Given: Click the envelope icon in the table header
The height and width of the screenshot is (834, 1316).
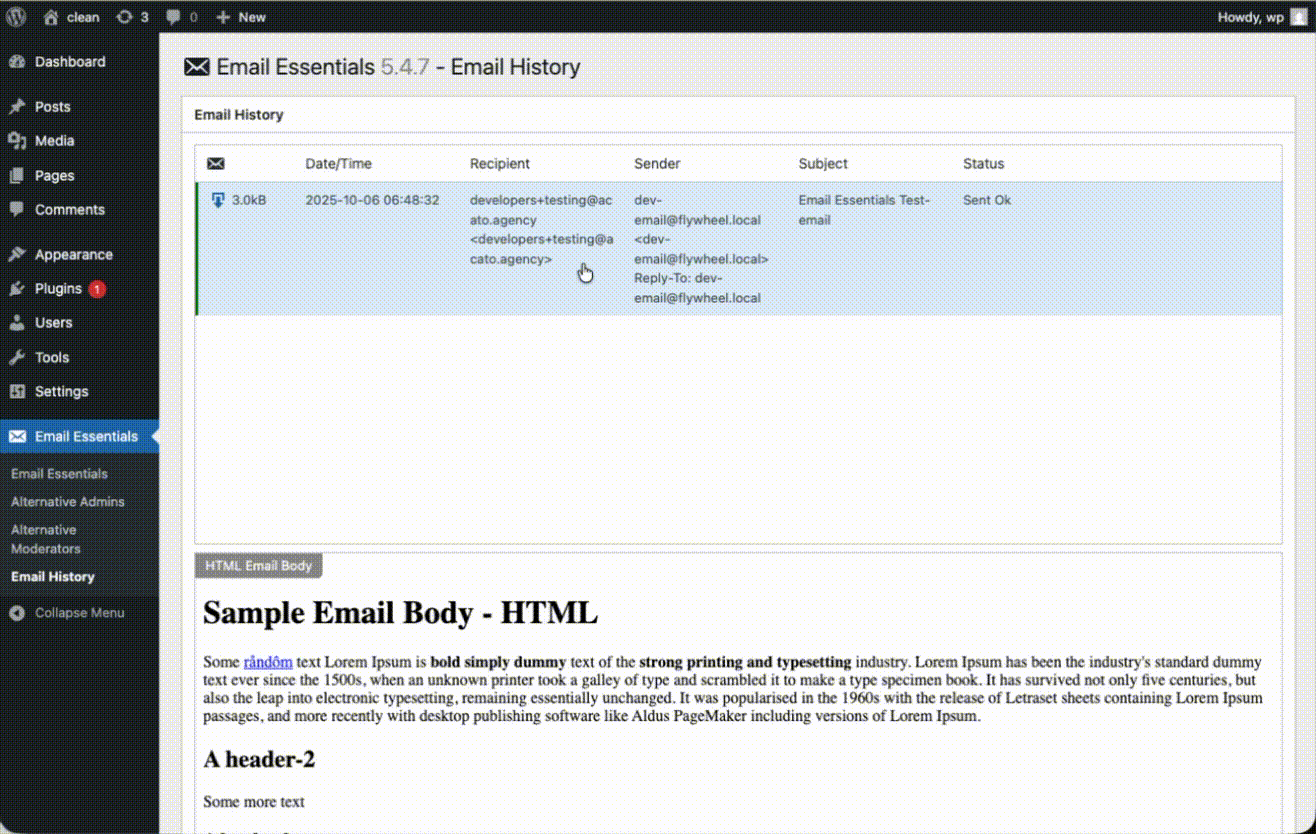Looking at the screenshot, I should coord(216,163).
